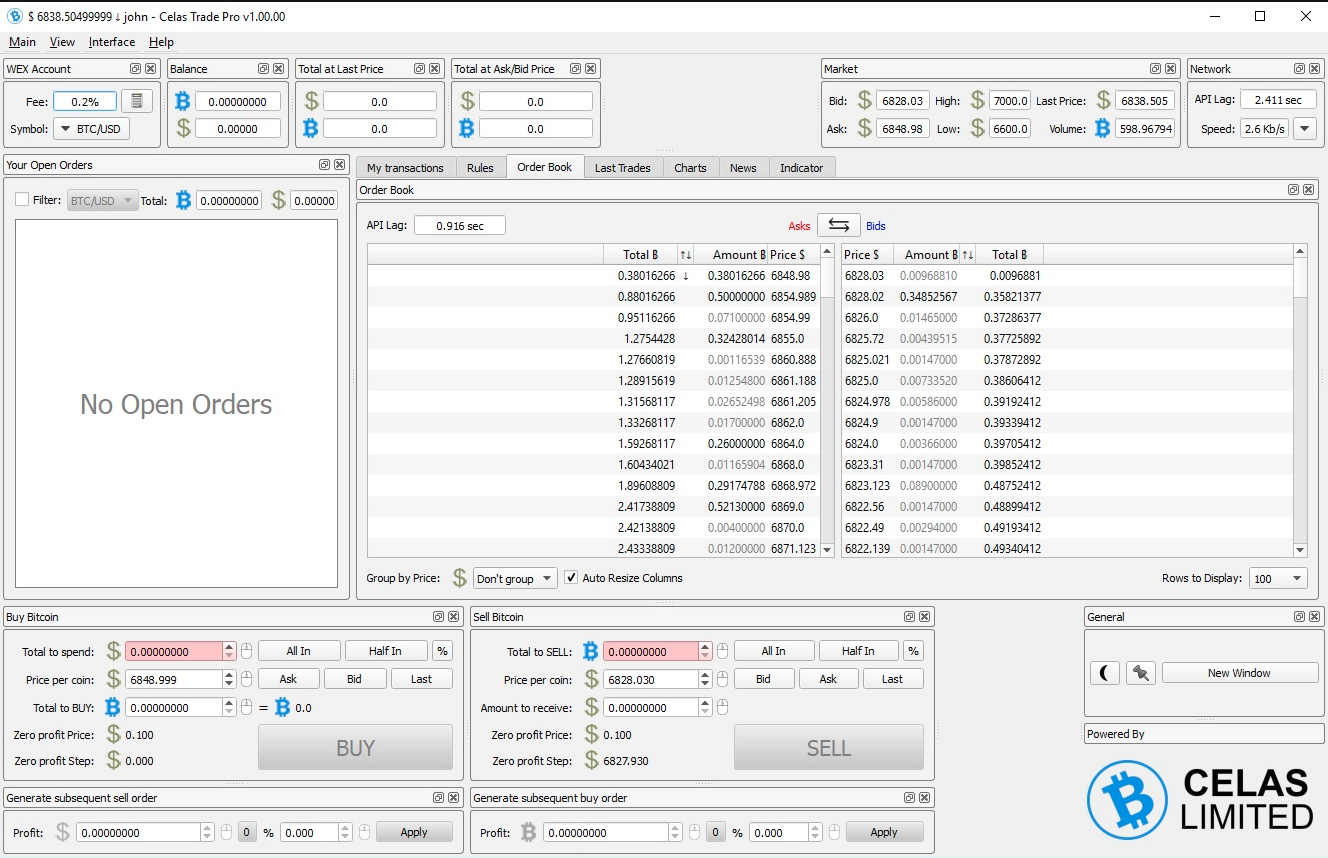Swap Asks and Bids columns button
Viewport: 1328px width, 858px height.
pos(838,225)
